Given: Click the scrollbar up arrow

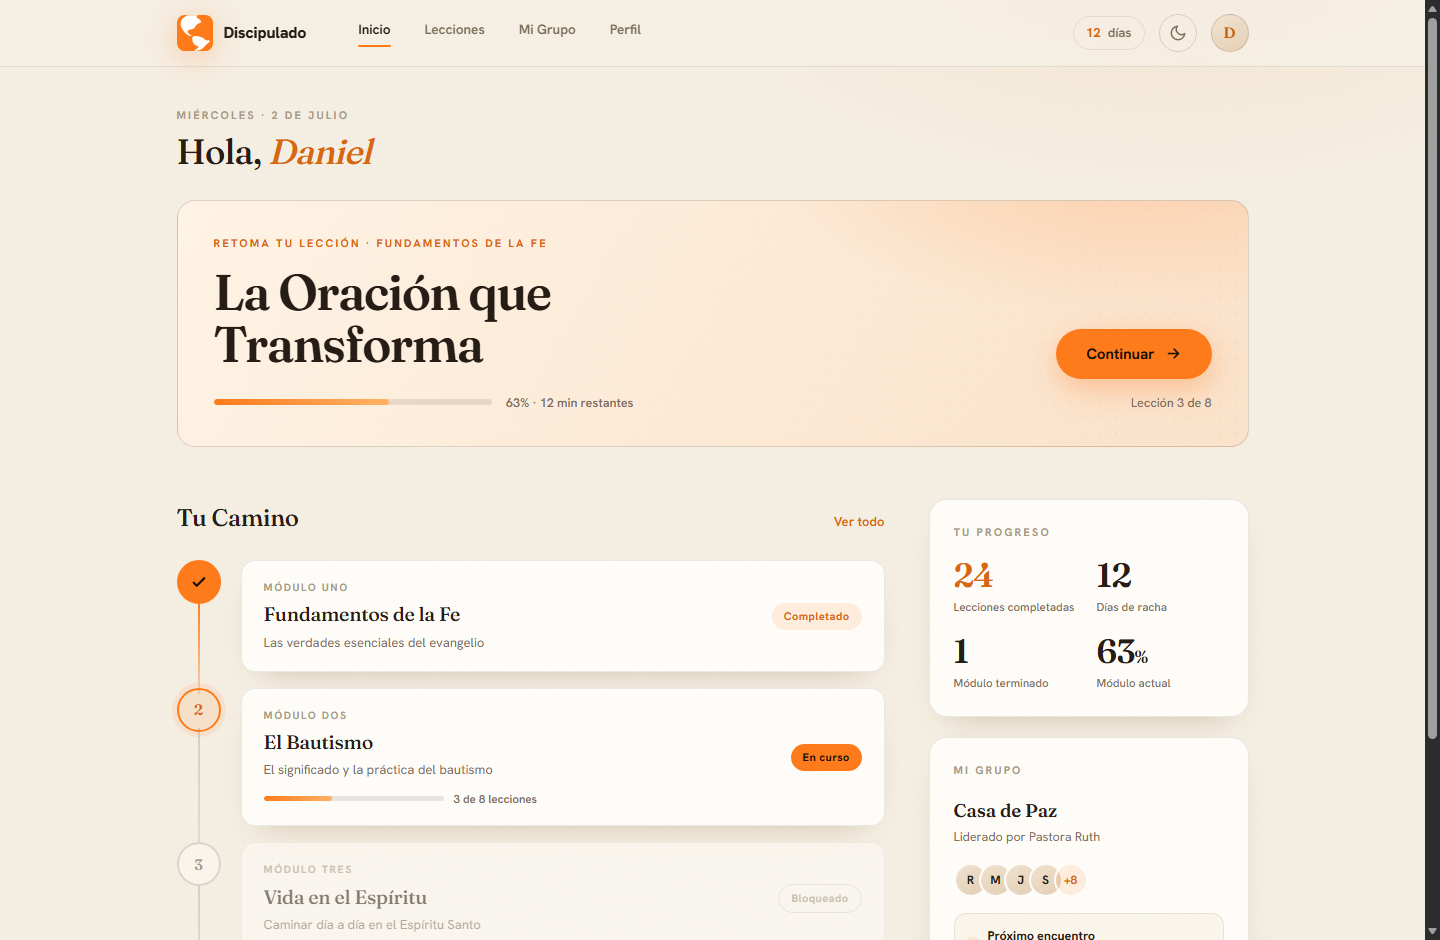Looking at the screenshot, I should point(1432,7).
